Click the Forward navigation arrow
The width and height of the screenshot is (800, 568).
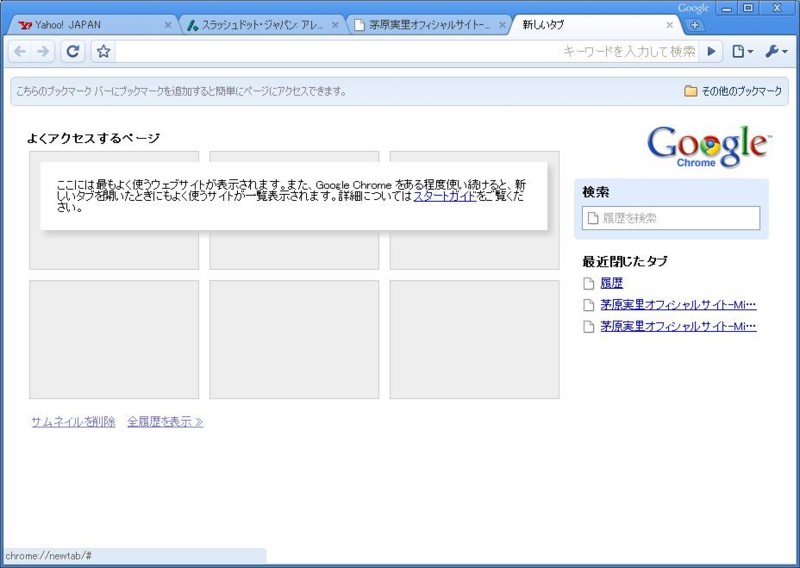coord(44,52)
